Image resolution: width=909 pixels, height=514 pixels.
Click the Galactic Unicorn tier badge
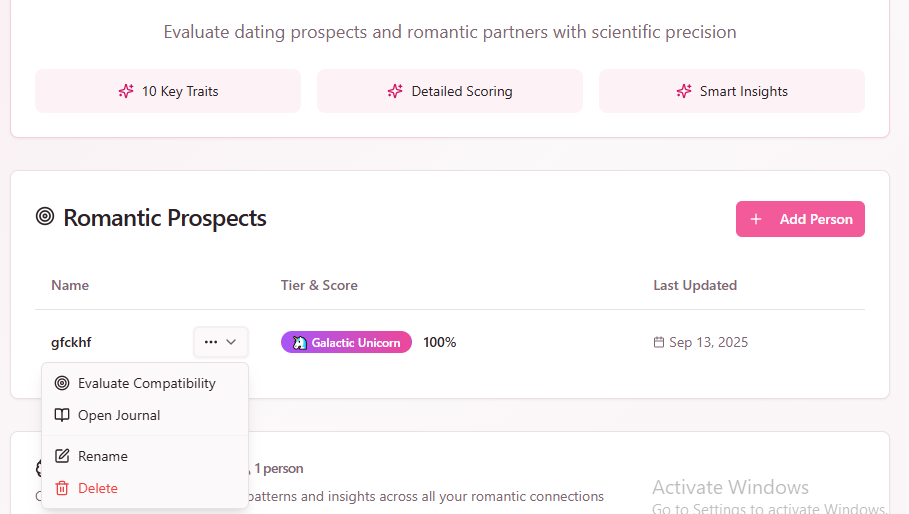(346, 342)
